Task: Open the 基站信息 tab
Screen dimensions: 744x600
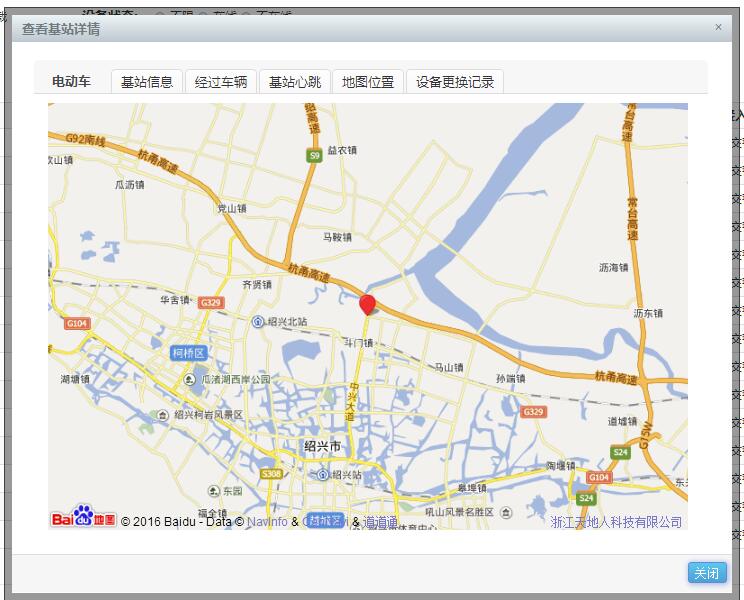Action: [x=147, y=82]
